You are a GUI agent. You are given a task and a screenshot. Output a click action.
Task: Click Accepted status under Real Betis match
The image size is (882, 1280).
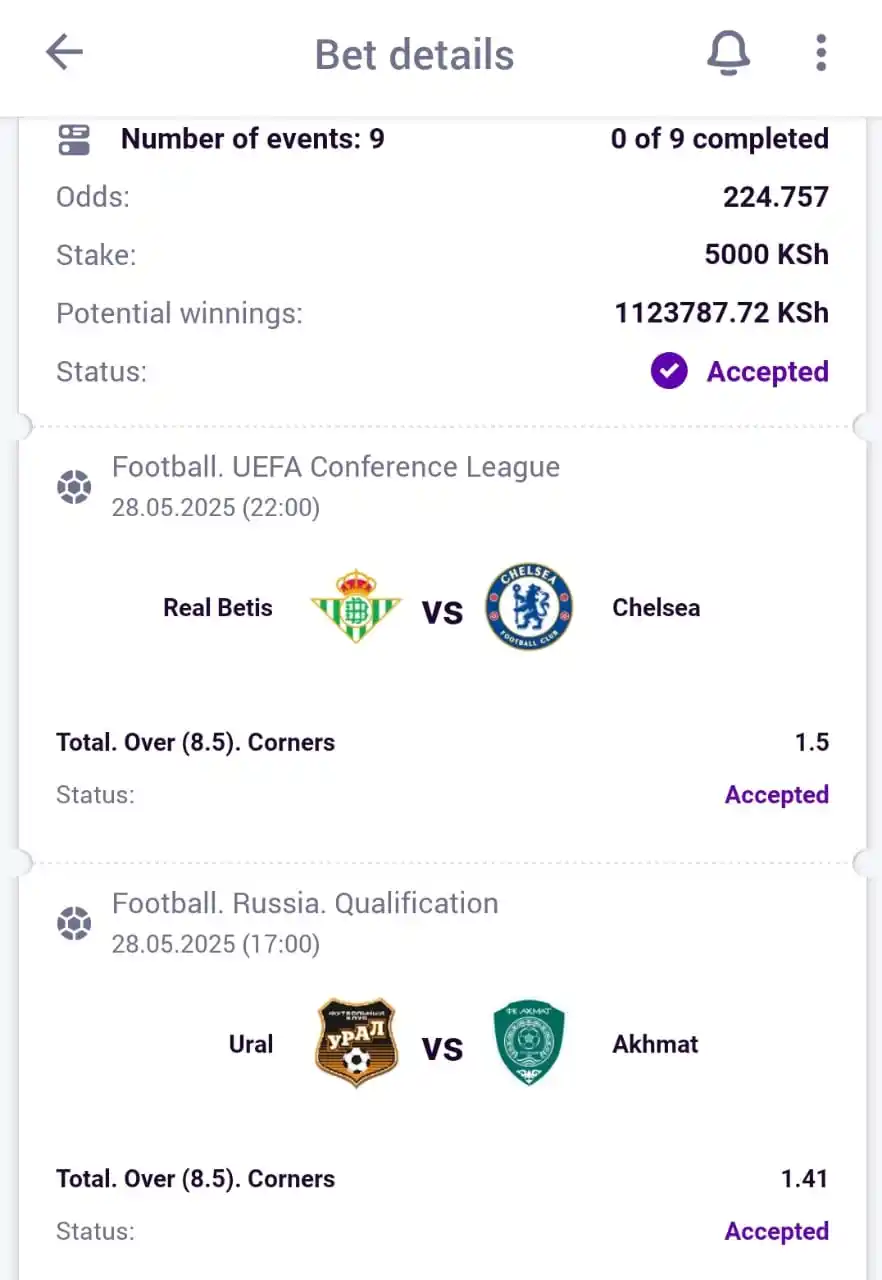[776, 795]
